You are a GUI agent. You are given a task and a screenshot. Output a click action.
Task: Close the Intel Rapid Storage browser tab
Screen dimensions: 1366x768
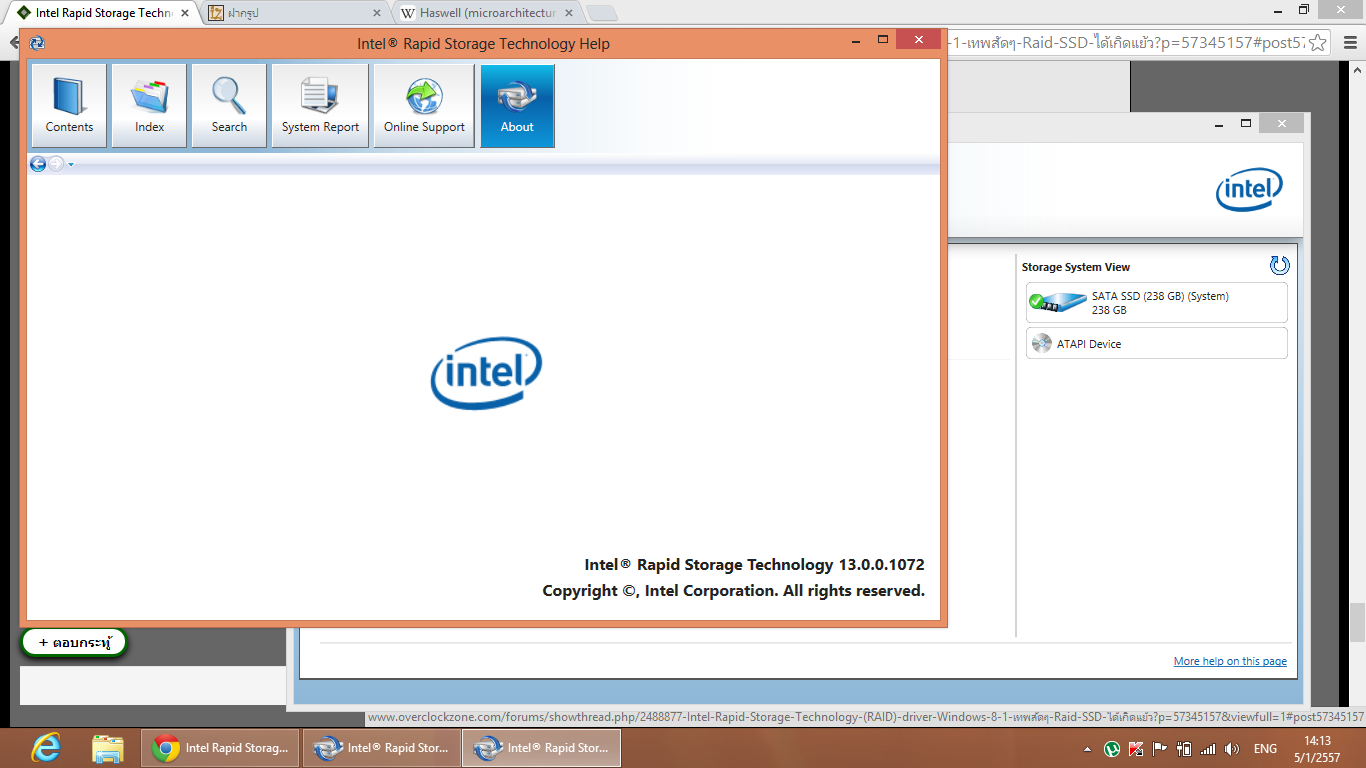click(x=185, y=13)
